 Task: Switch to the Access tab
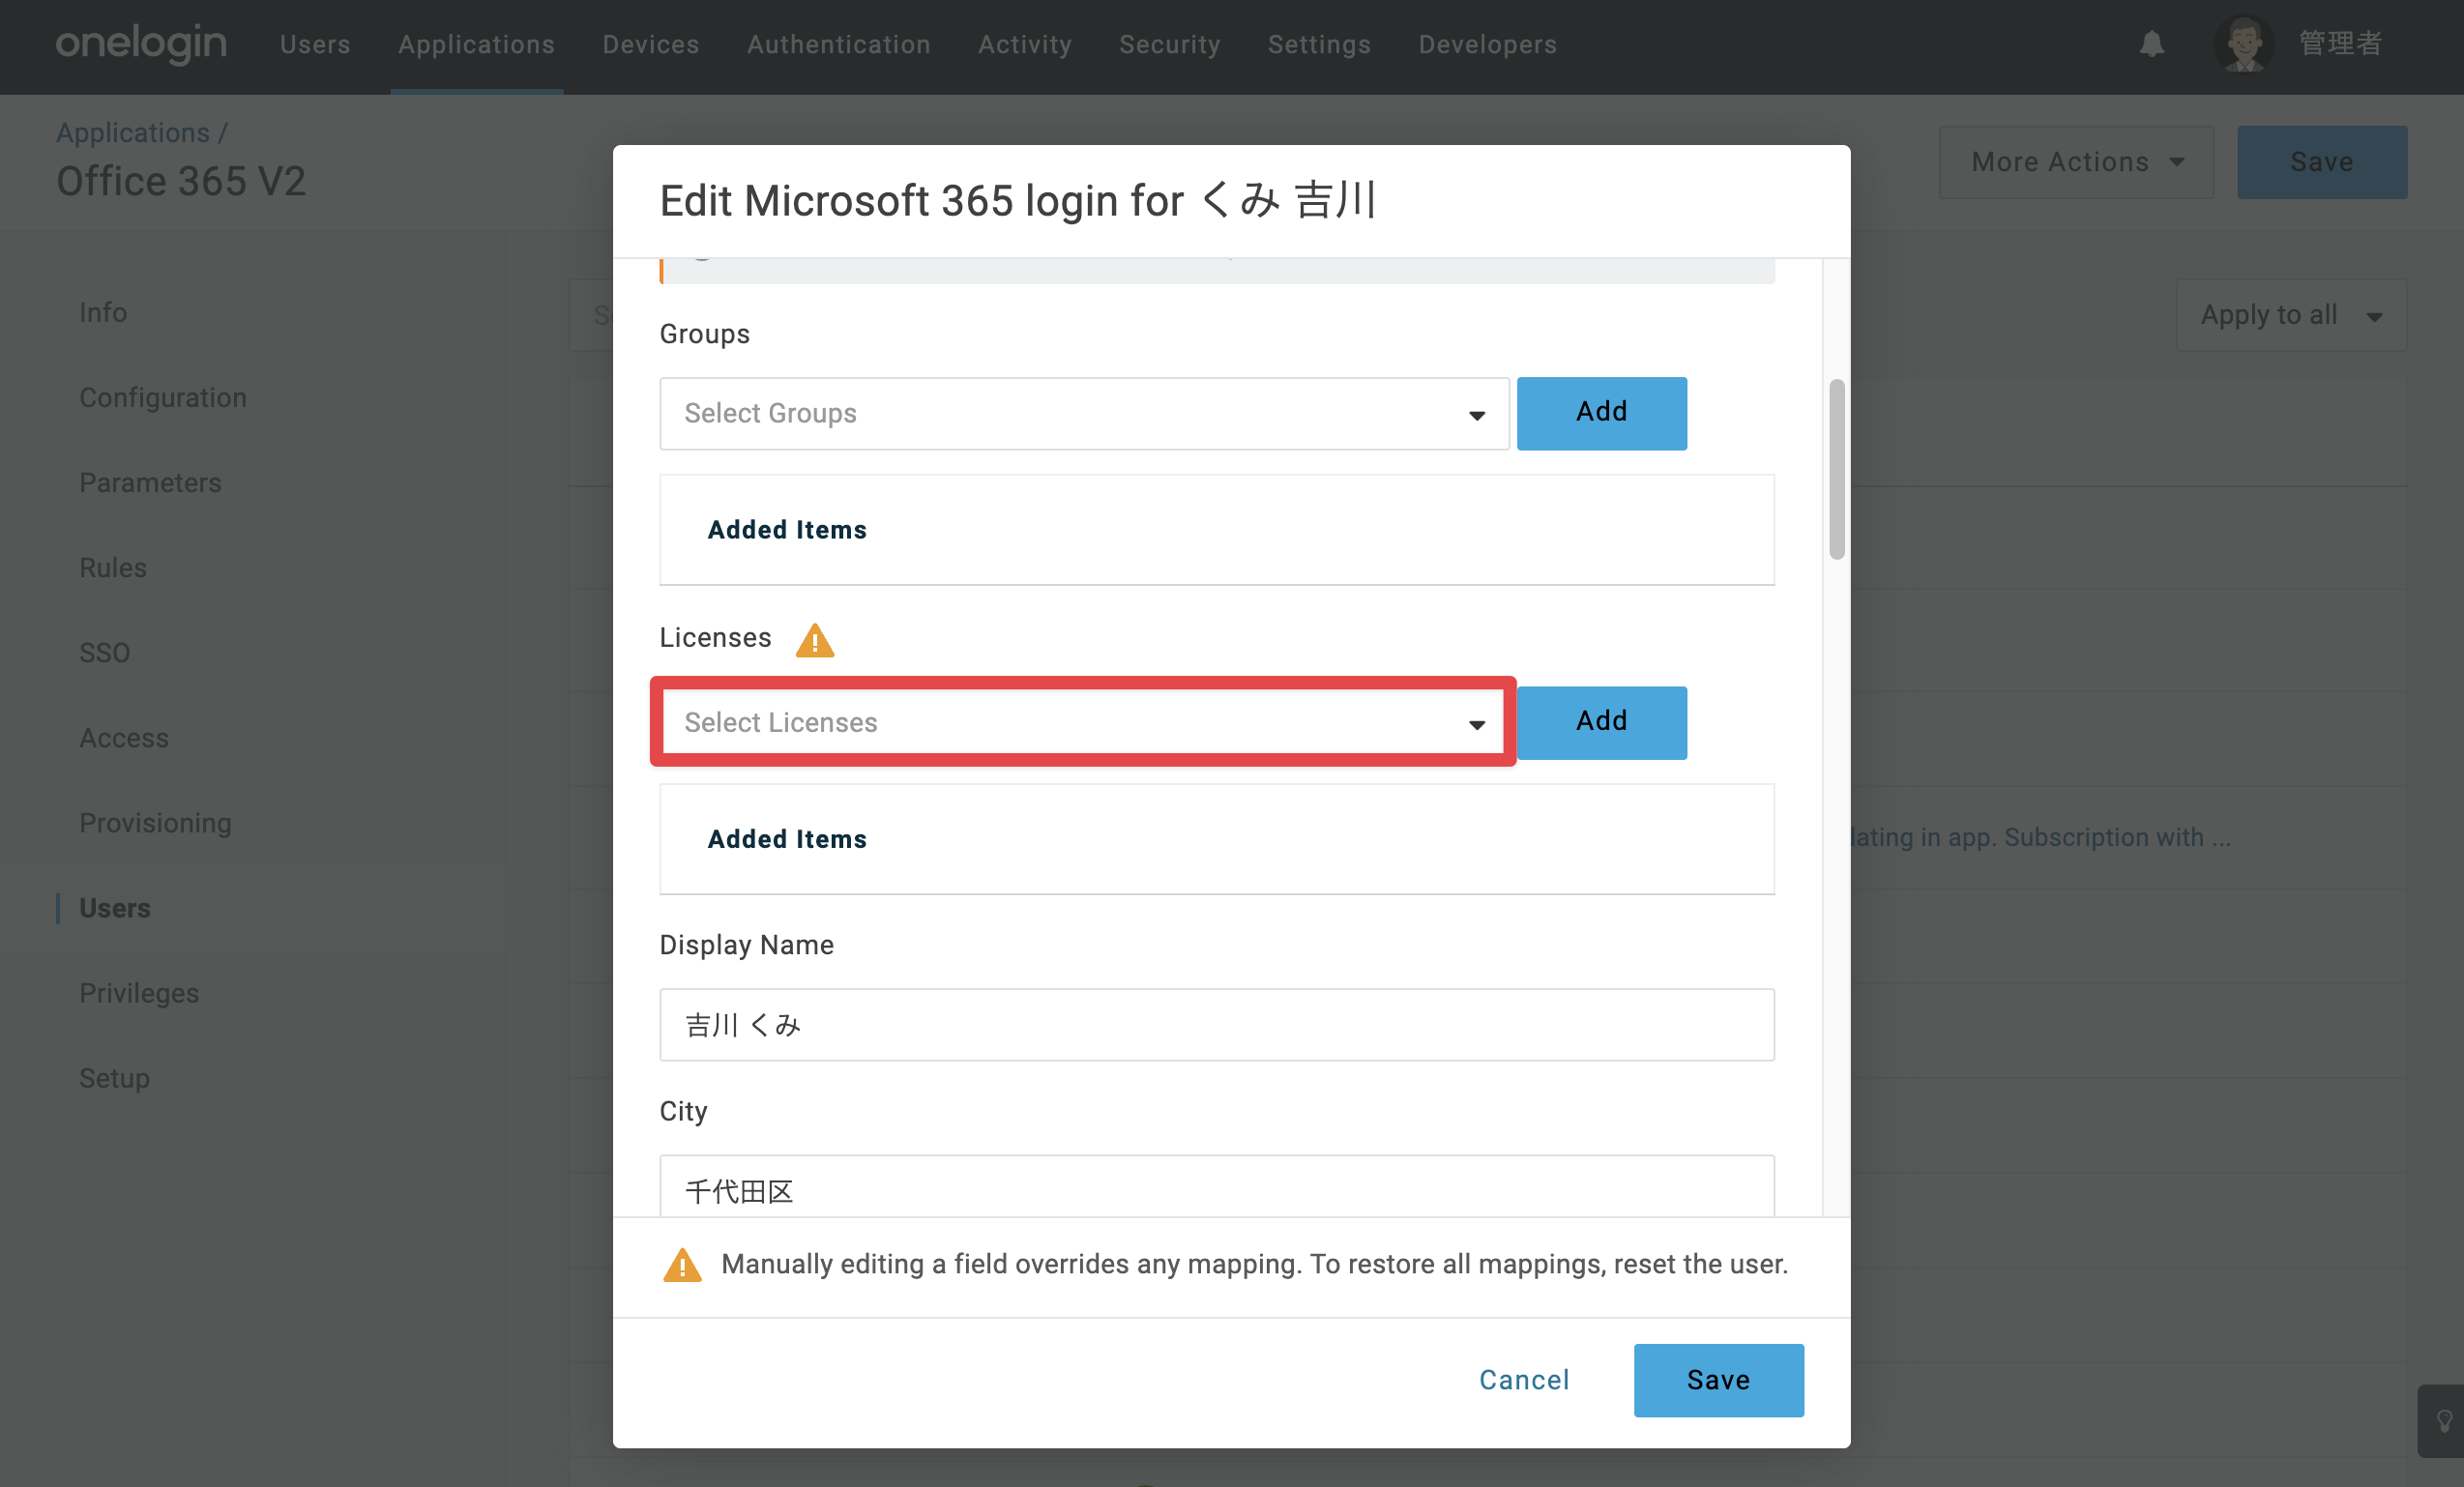124,738
